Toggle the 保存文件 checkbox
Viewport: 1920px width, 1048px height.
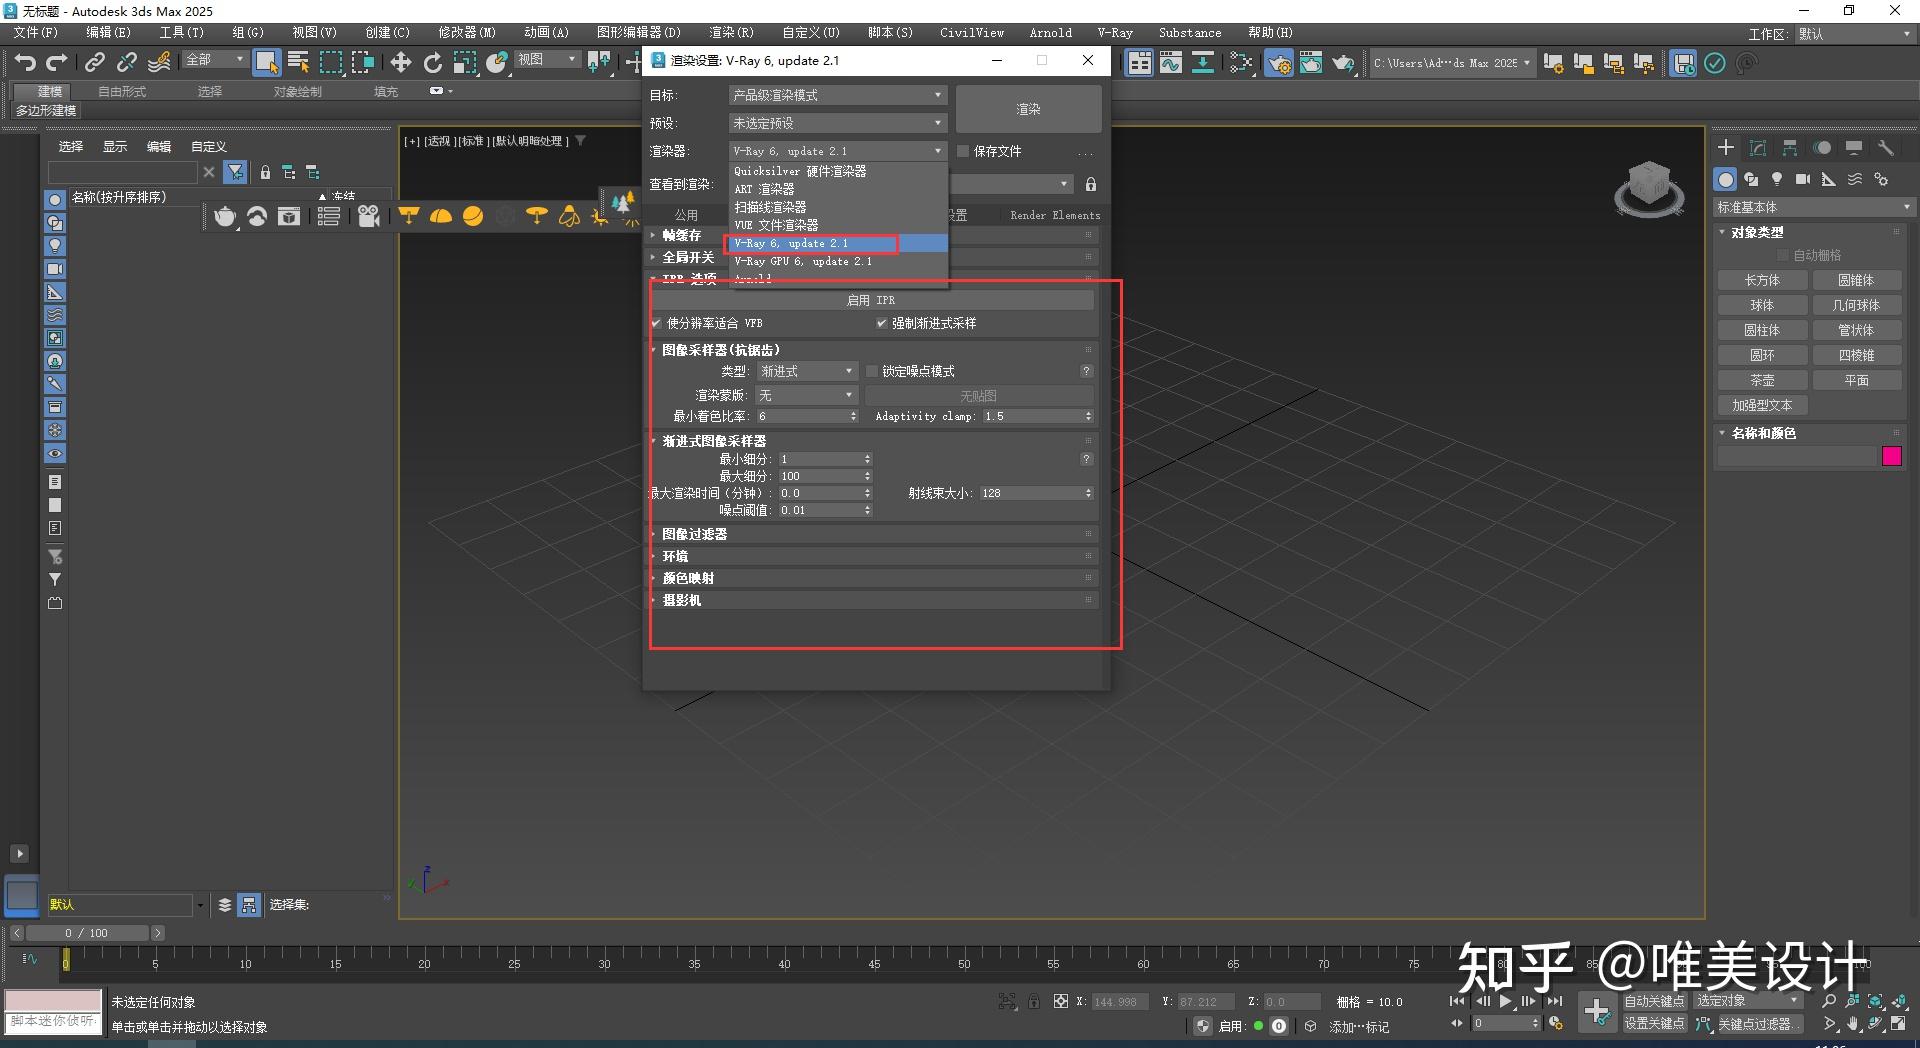tap(962, 152)
